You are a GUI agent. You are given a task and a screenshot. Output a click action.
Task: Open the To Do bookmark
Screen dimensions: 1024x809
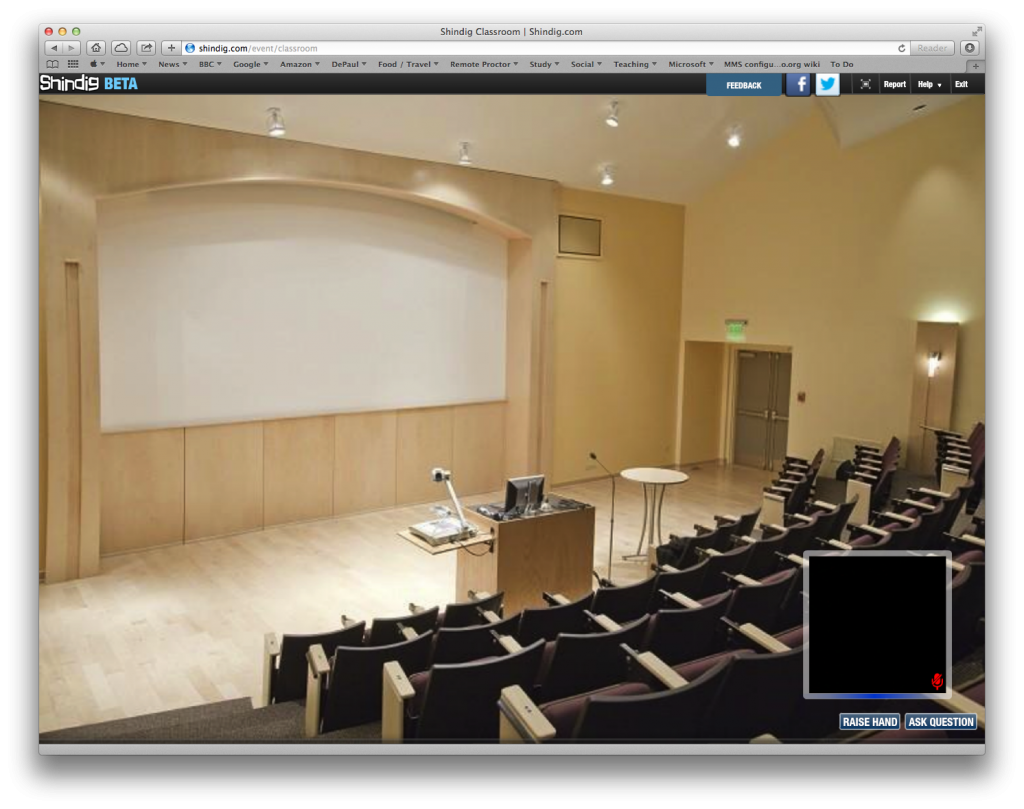click(x=841, y=64)
